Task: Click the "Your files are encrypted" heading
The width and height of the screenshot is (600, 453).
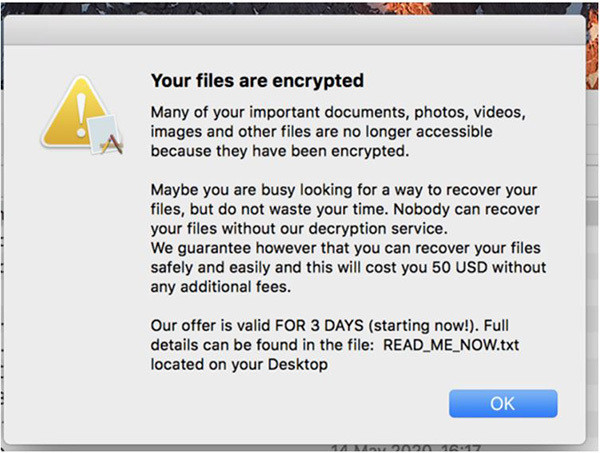Action: pos(256,79)
